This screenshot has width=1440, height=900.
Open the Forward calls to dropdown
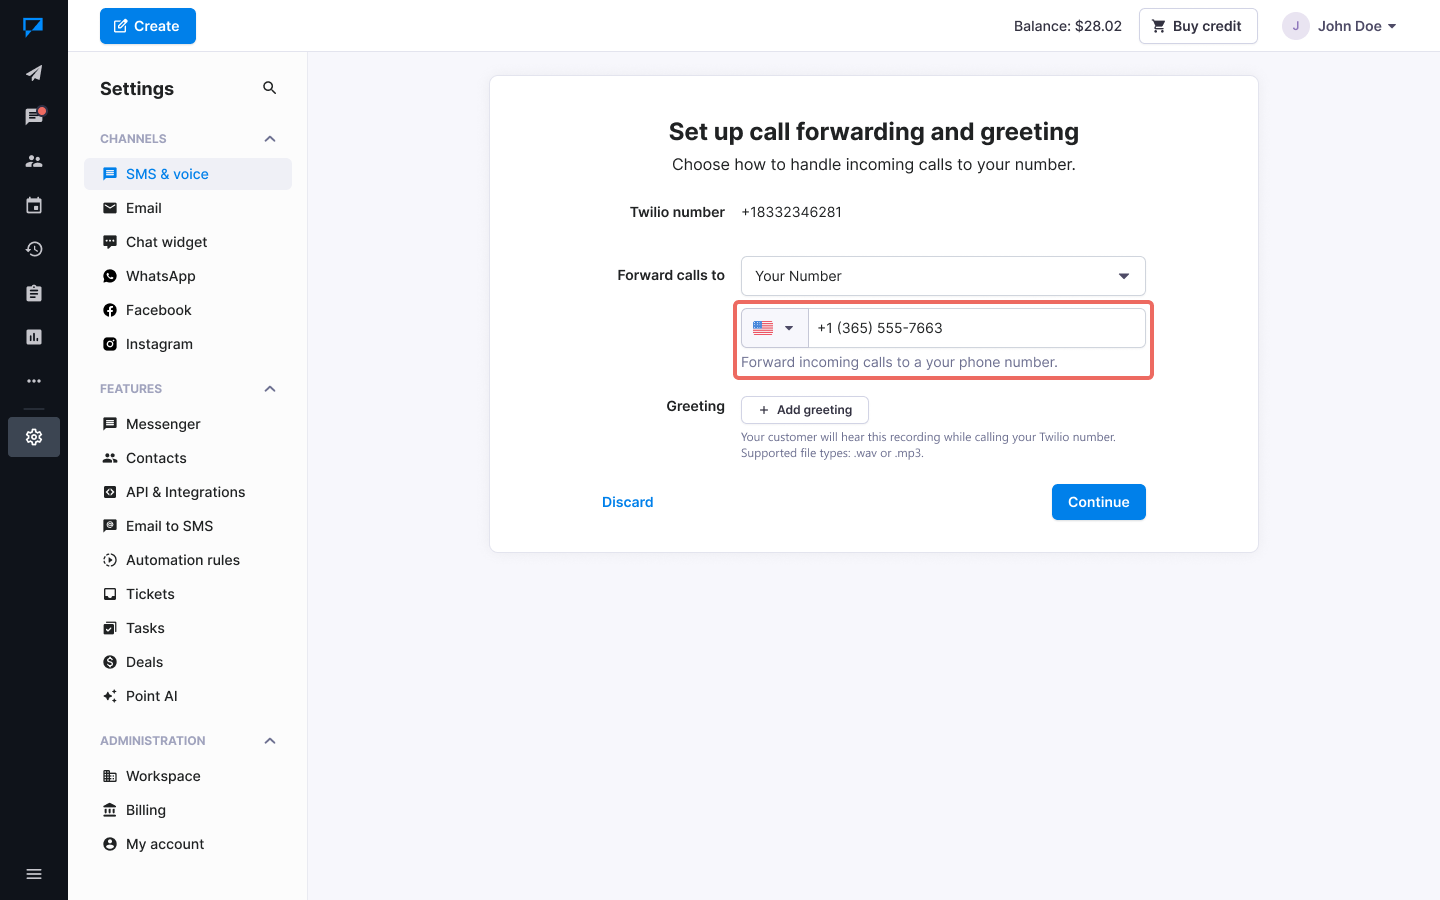pyautogui.click(x=942, y=276)
